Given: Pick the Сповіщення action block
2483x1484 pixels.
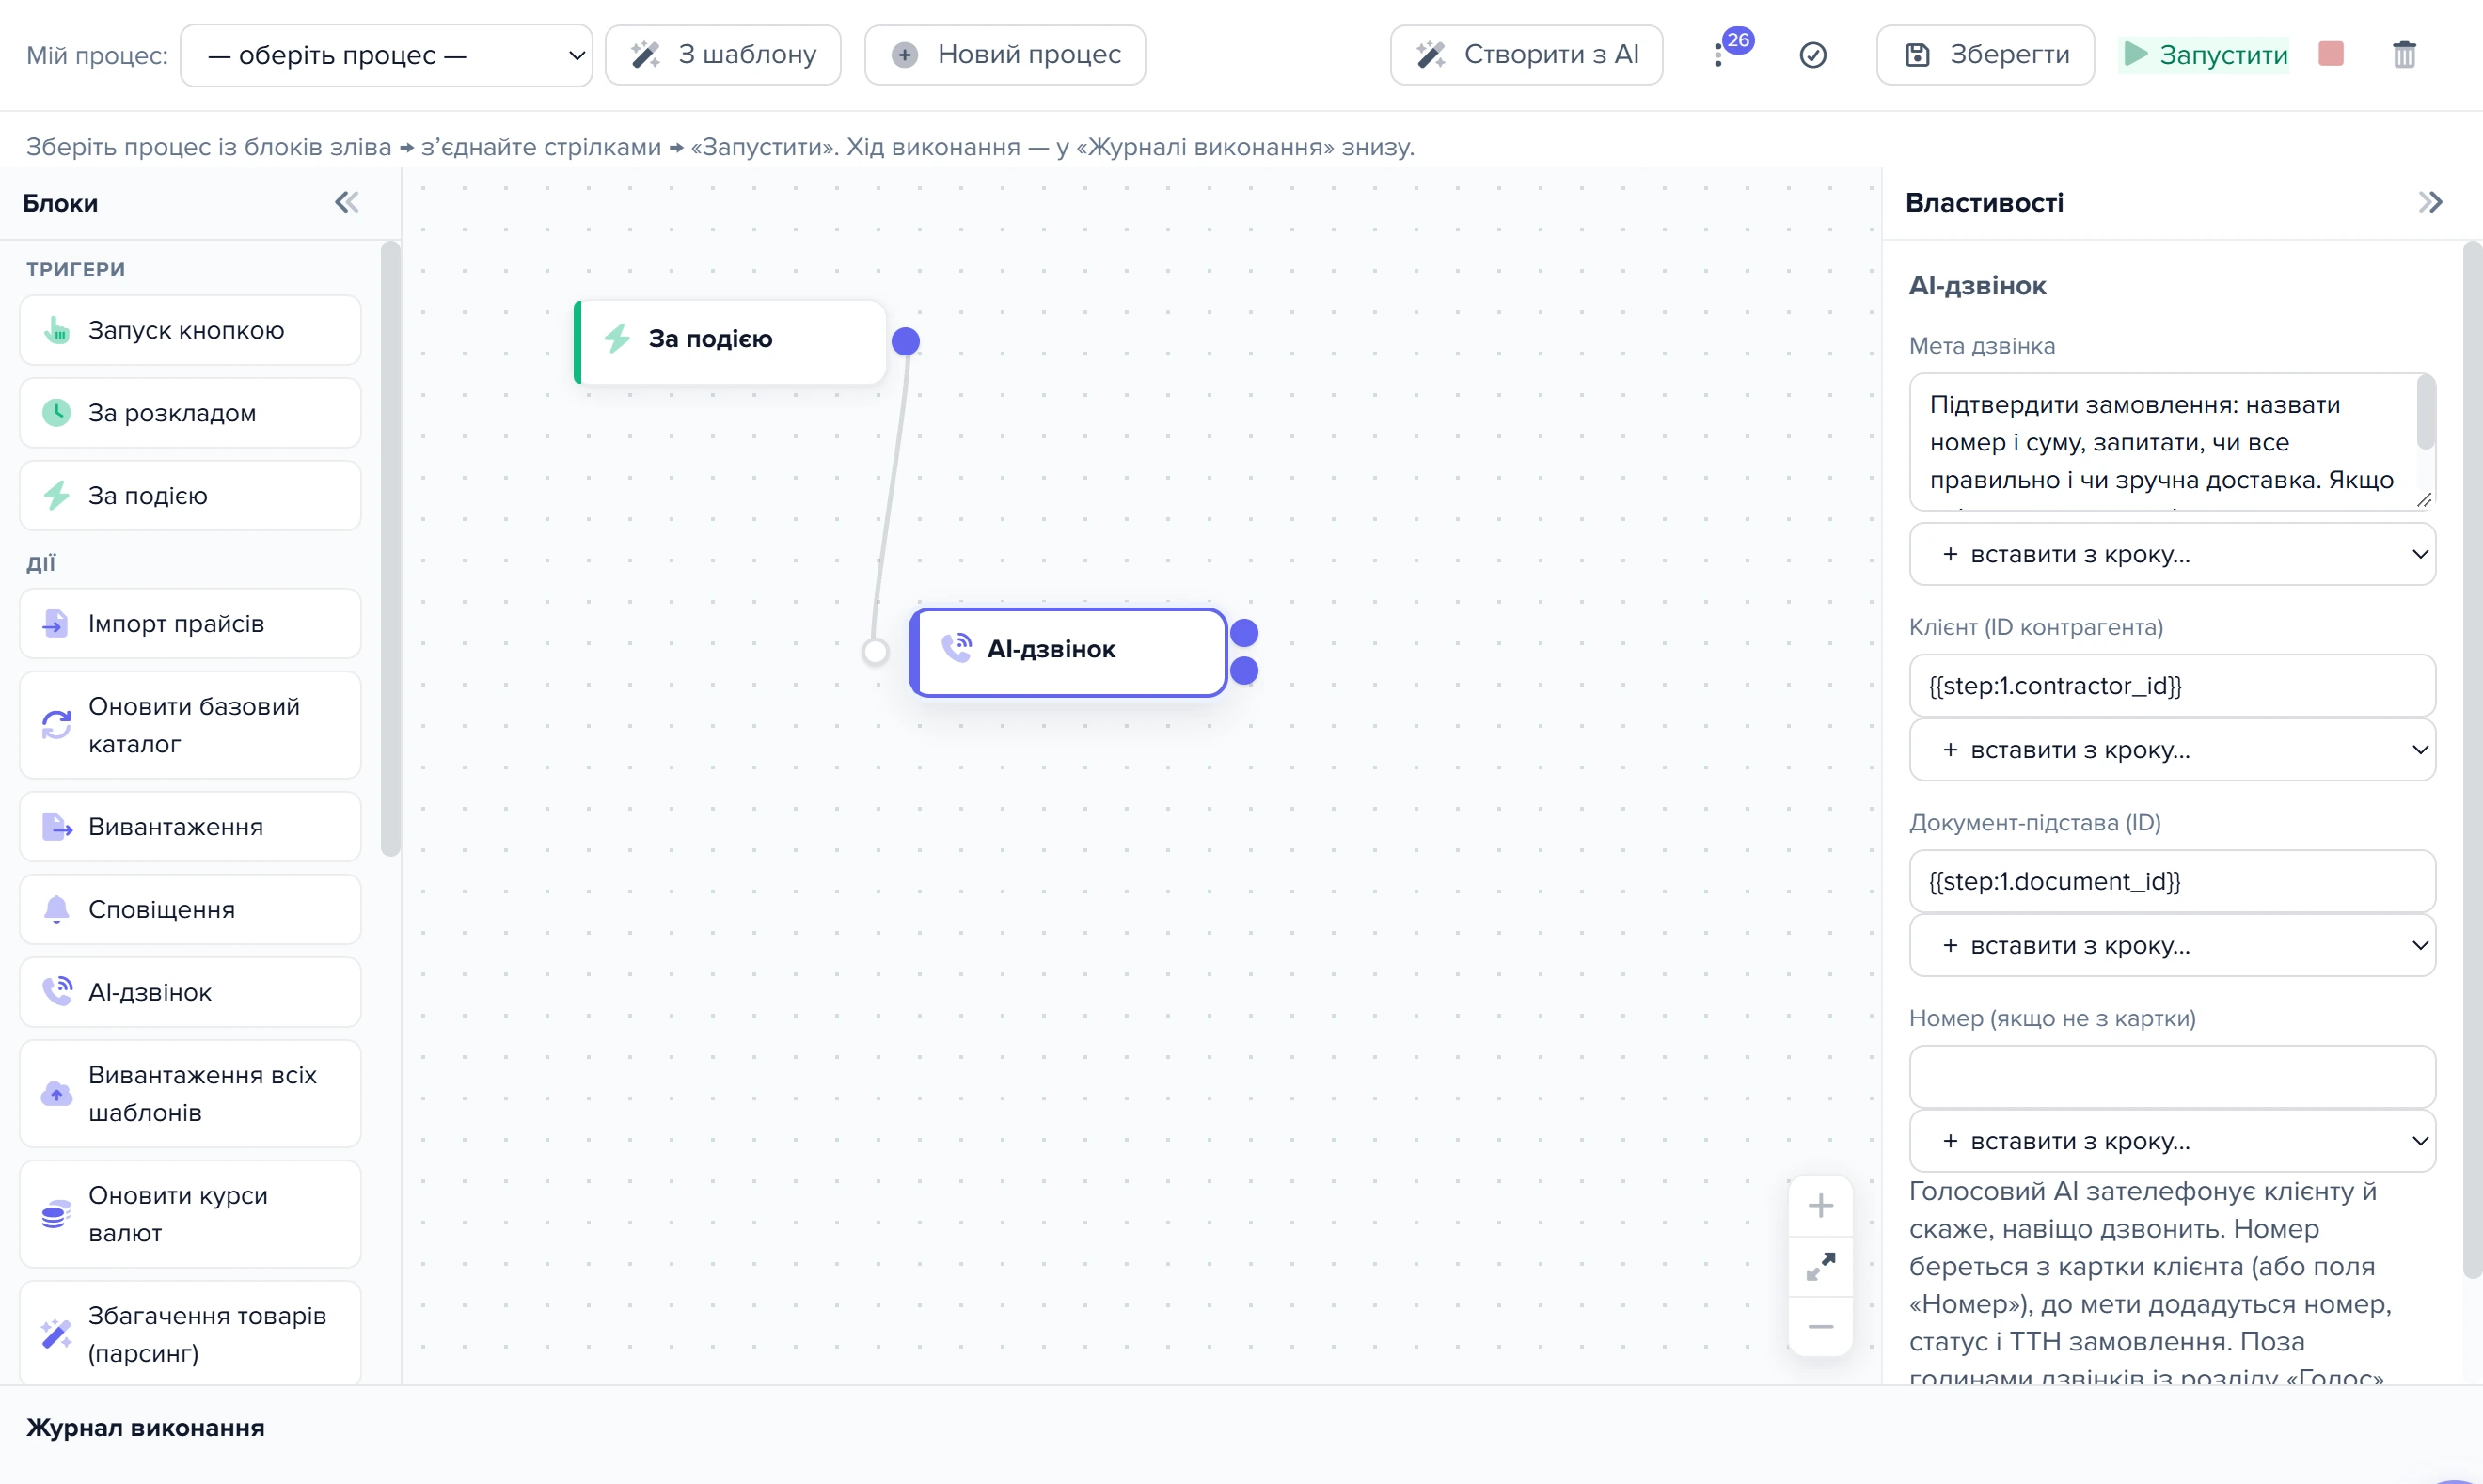Looking at the screenshot, I should point(190,910).
